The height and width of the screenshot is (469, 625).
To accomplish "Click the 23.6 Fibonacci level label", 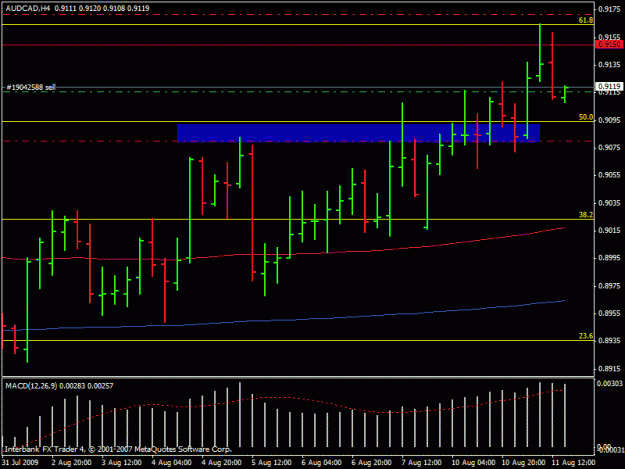I will coord(586,336).
